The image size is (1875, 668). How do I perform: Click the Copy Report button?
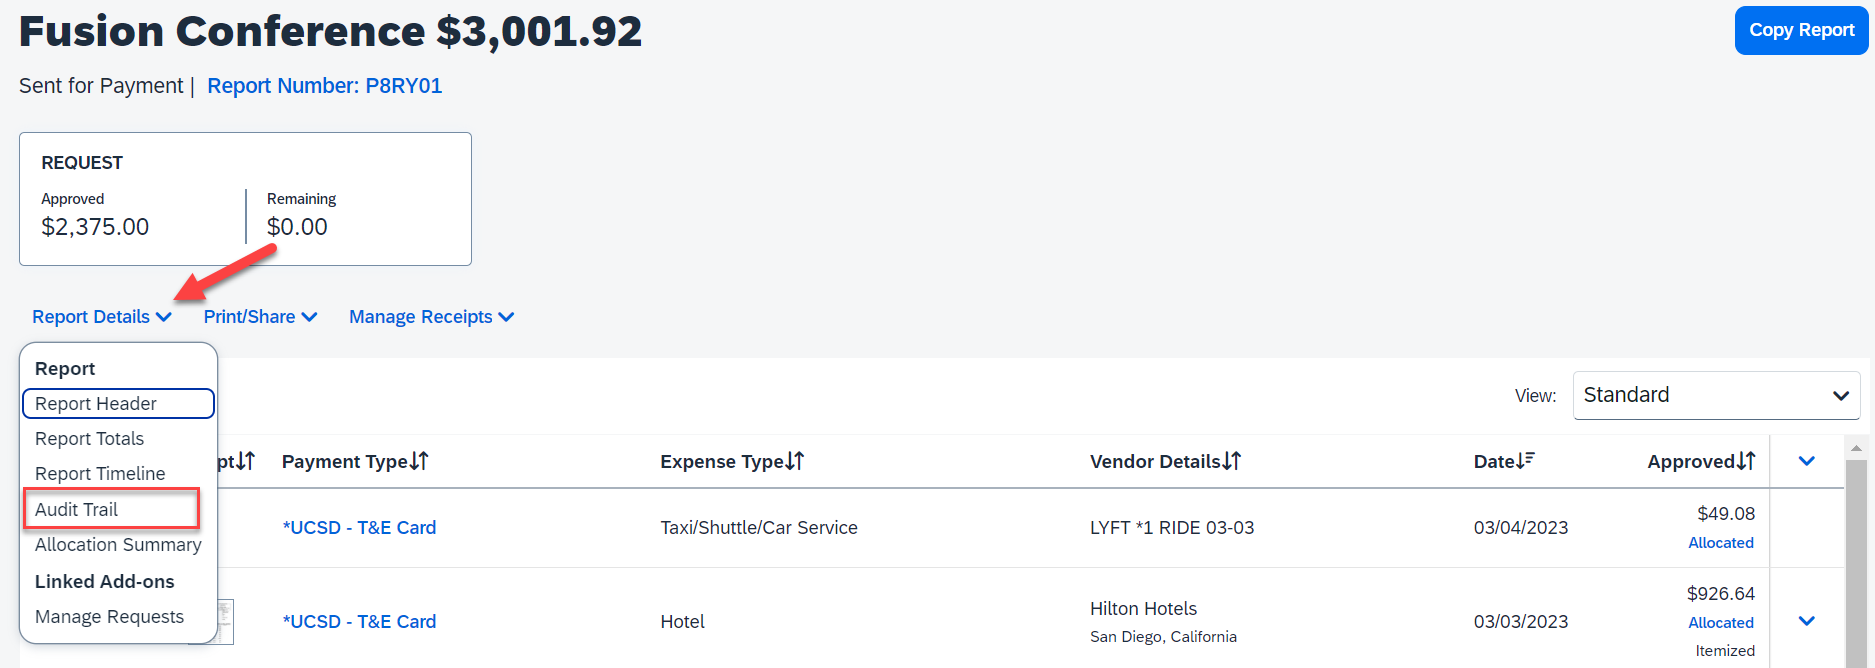click(x=1801, y=30)
